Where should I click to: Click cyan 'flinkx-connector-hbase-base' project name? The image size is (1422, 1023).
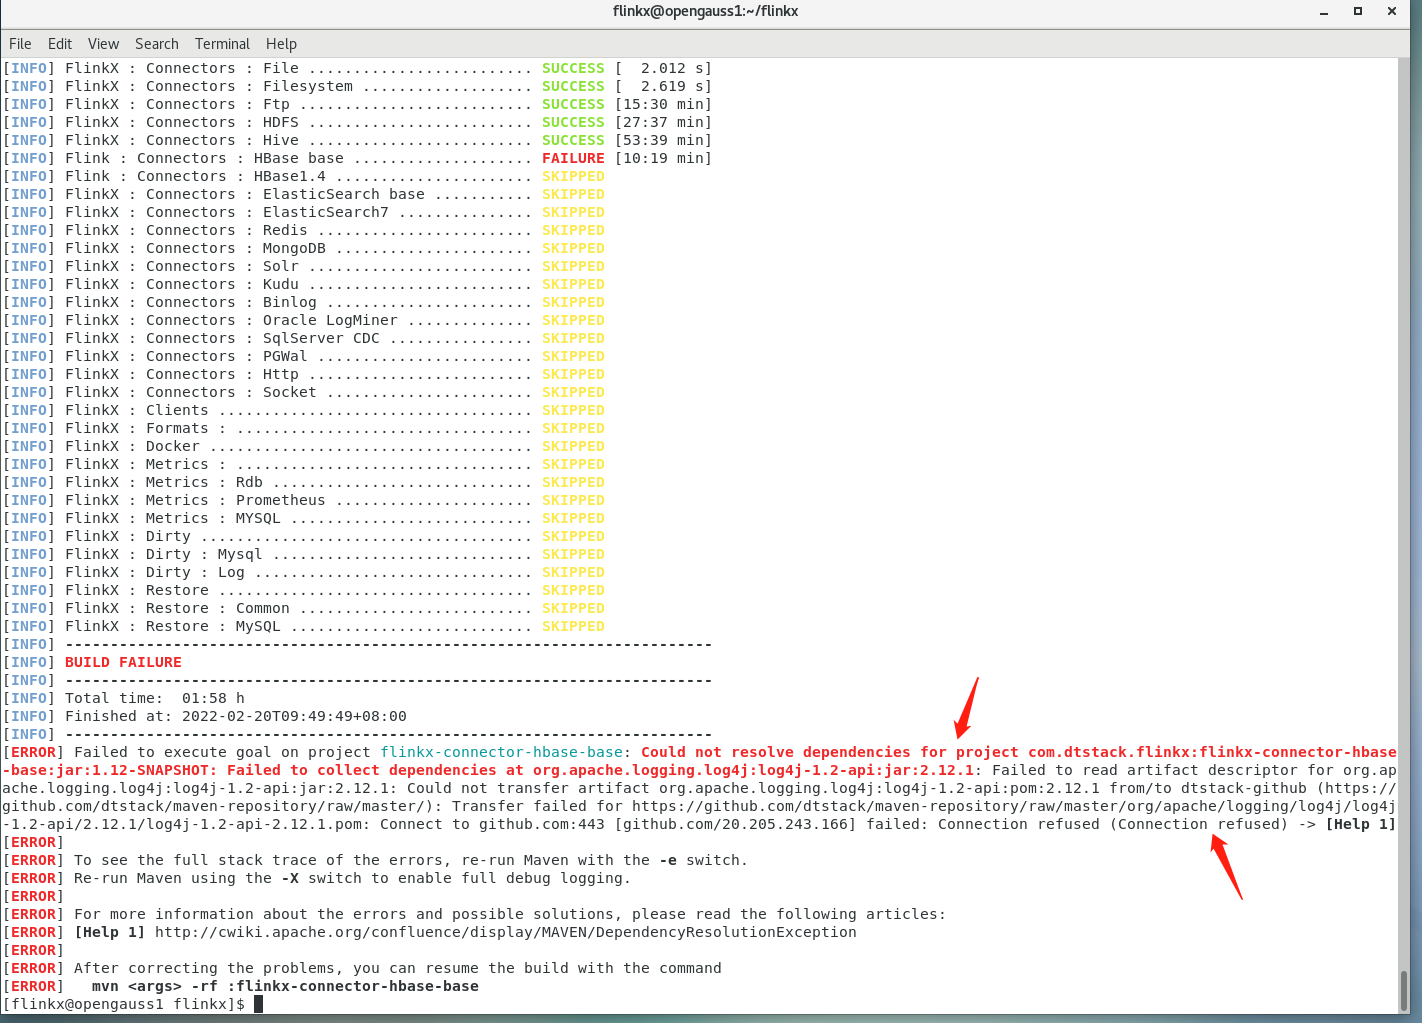point(502,752)
